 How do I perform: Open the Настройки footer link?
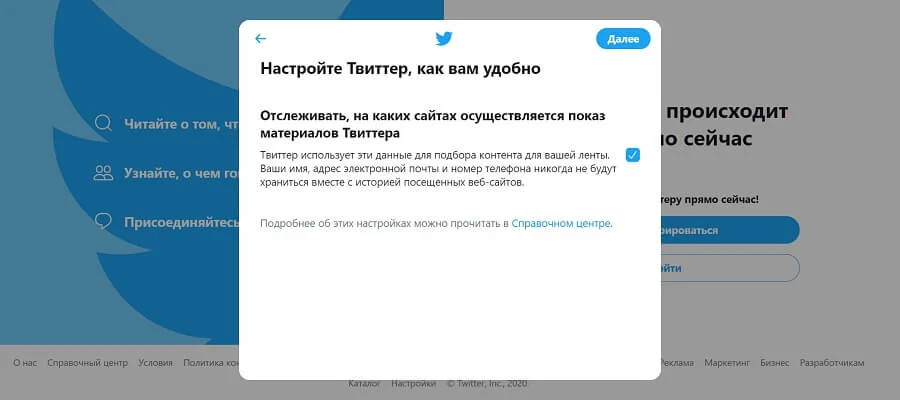[413, 383]
